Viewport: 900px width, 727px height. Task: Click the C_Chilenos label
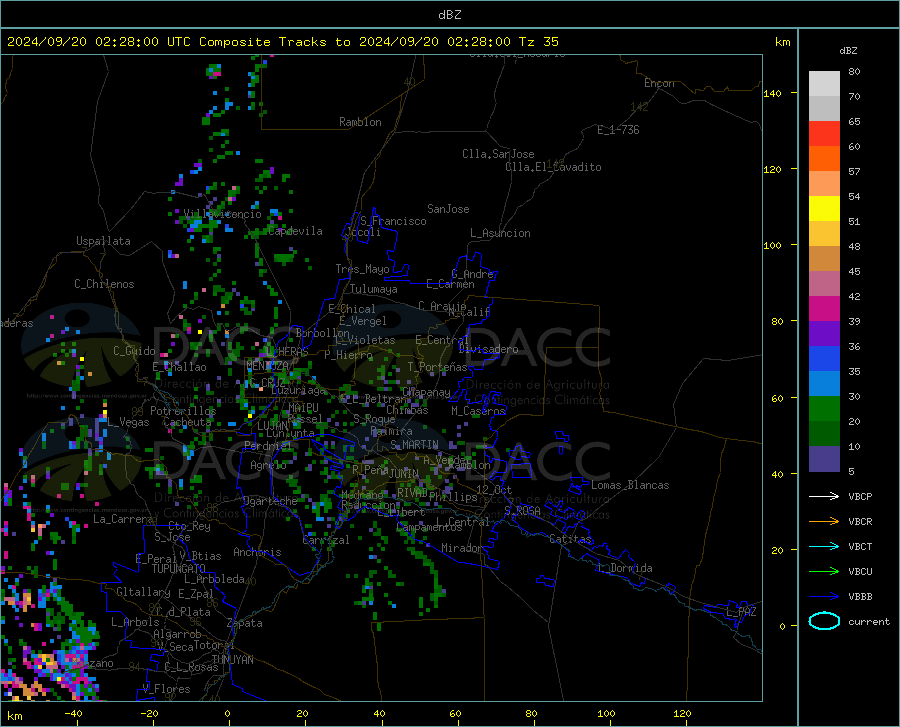[104, 284]
